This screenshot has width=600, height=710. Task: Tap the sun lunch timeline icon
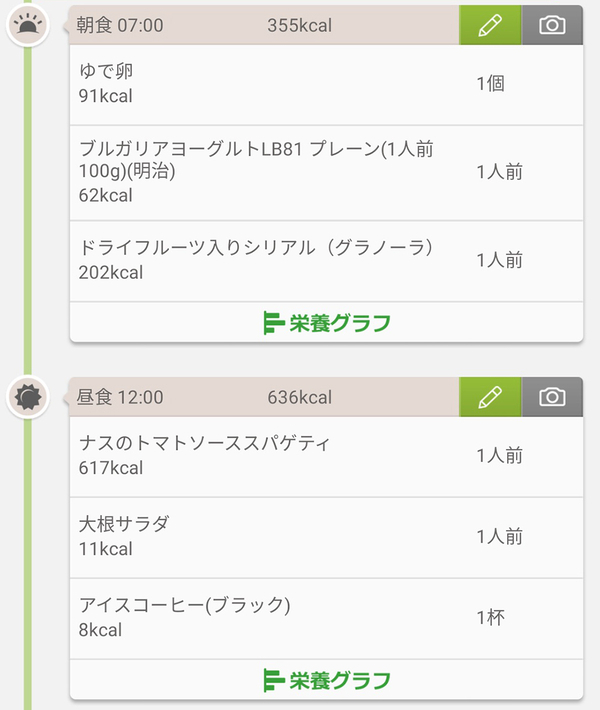(28, 398)
